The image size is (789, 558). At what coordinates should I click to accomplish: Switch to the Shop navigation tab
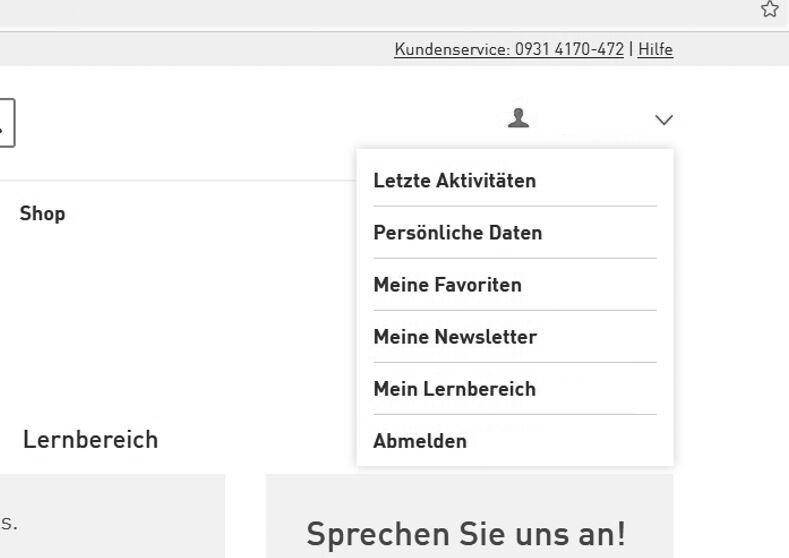(42, 214)
